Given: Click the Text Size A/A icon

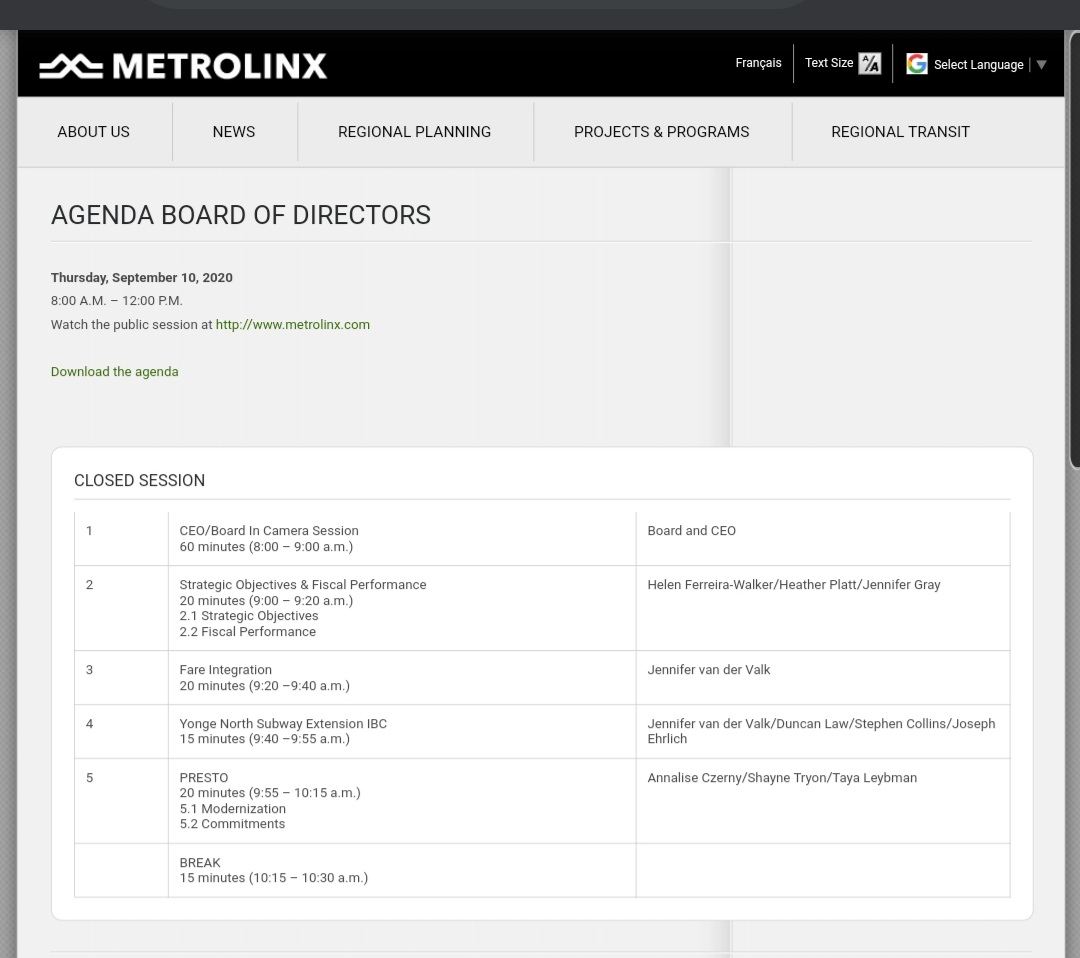Looking at the screenshot, I should pos(869,64).
